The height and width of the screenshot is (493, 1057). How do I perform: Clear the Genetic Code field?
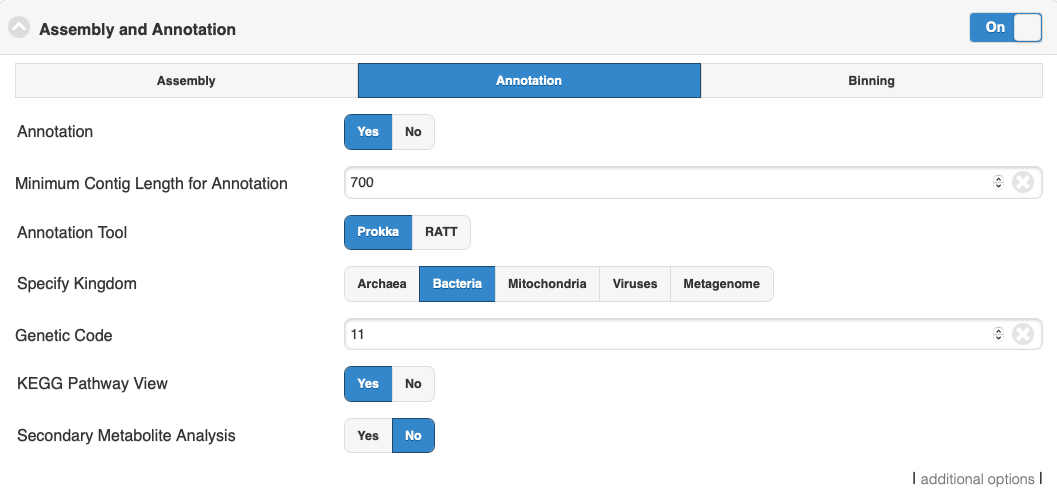coord(1023,335)
